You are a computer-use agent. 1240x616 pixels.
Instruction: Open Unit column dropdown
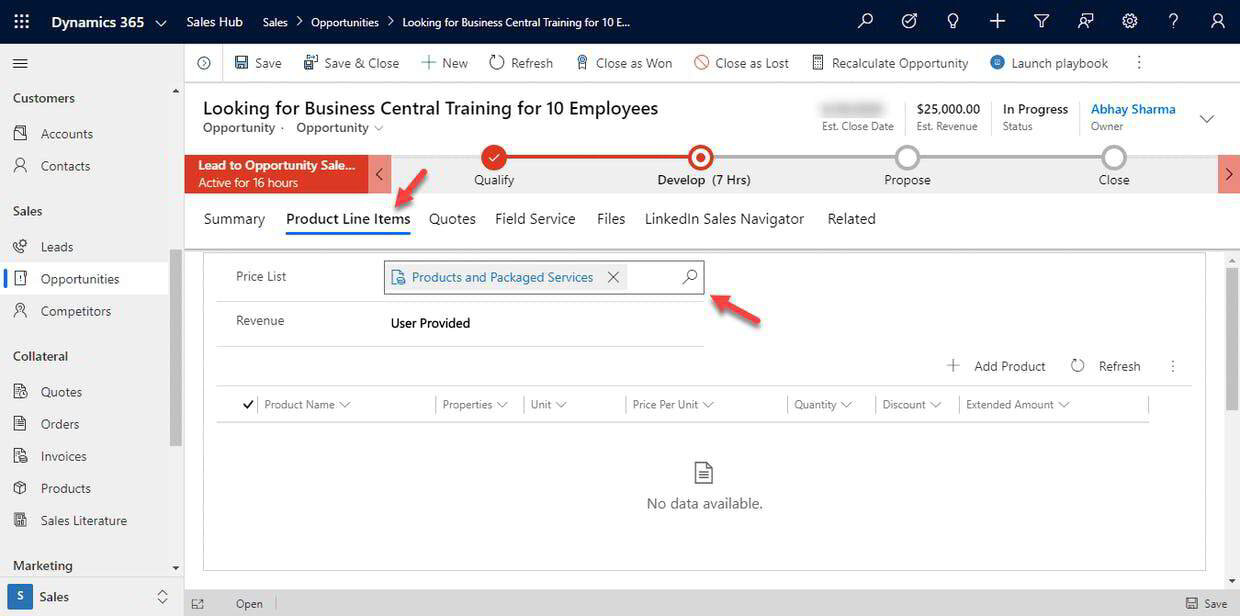coord(561,405)
